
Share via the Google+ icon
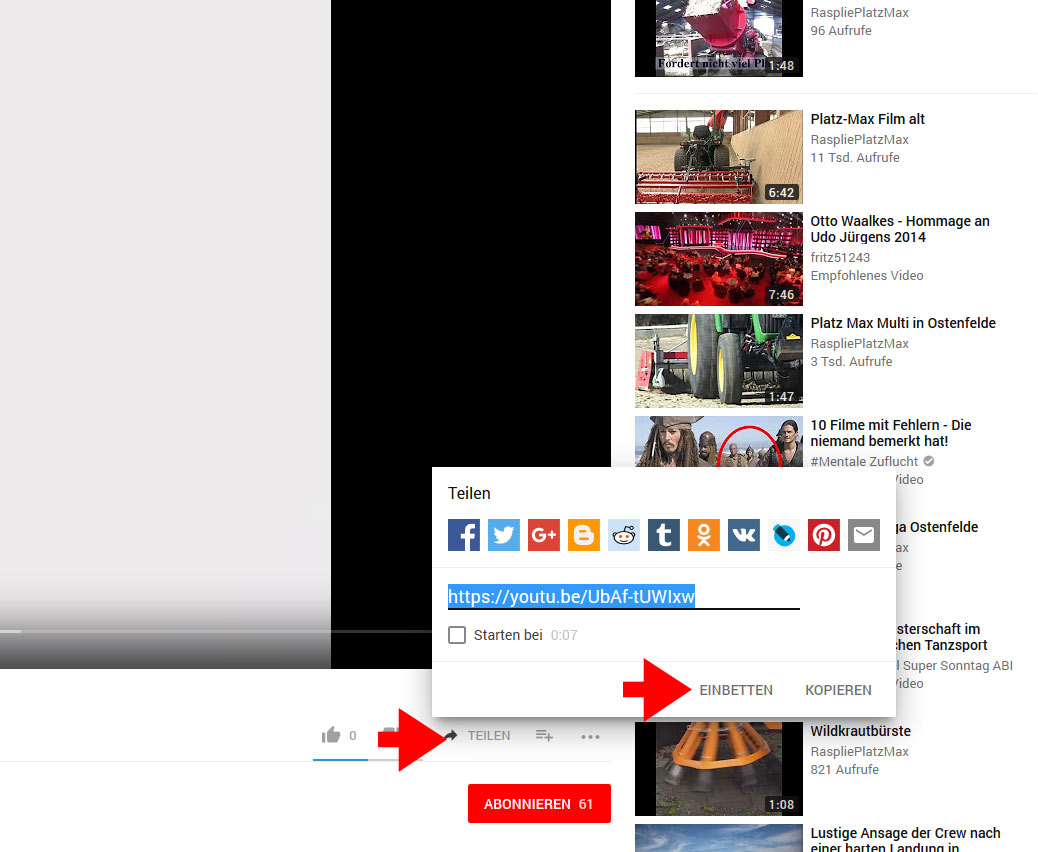[543, 535]
